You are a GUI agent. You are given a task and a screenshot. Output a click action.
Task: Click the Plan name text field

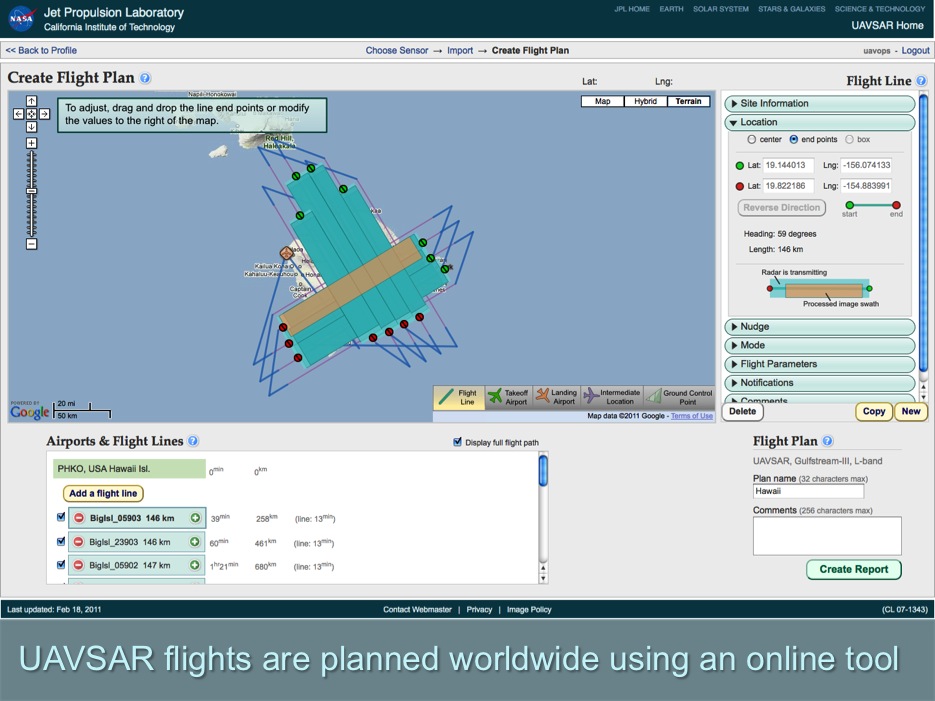[x=808, y=491]
